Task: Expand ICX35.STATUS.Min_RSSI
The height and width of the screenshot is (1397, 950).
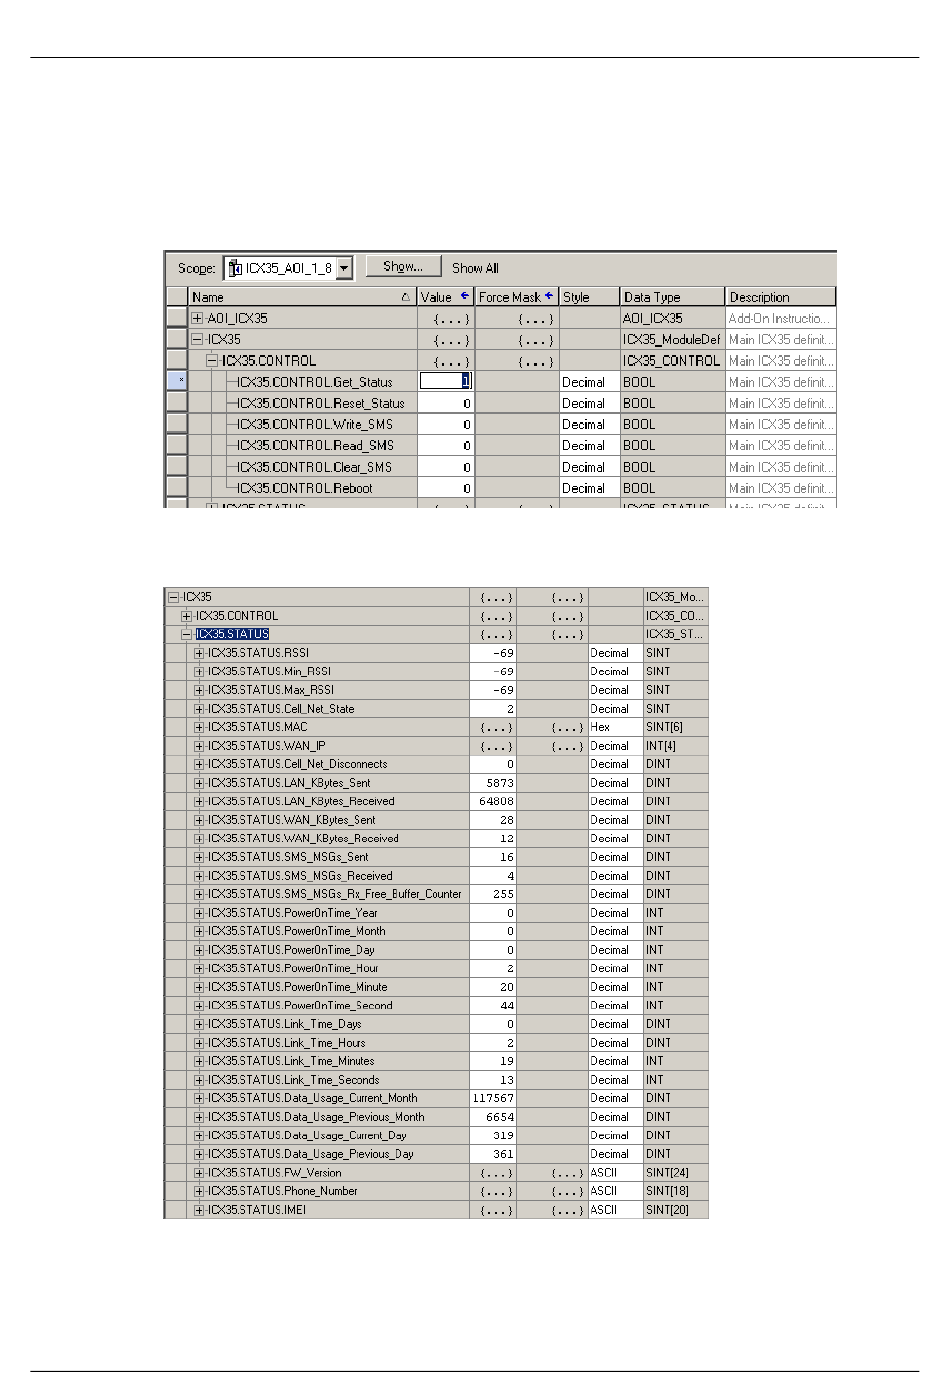Action: 199,671
